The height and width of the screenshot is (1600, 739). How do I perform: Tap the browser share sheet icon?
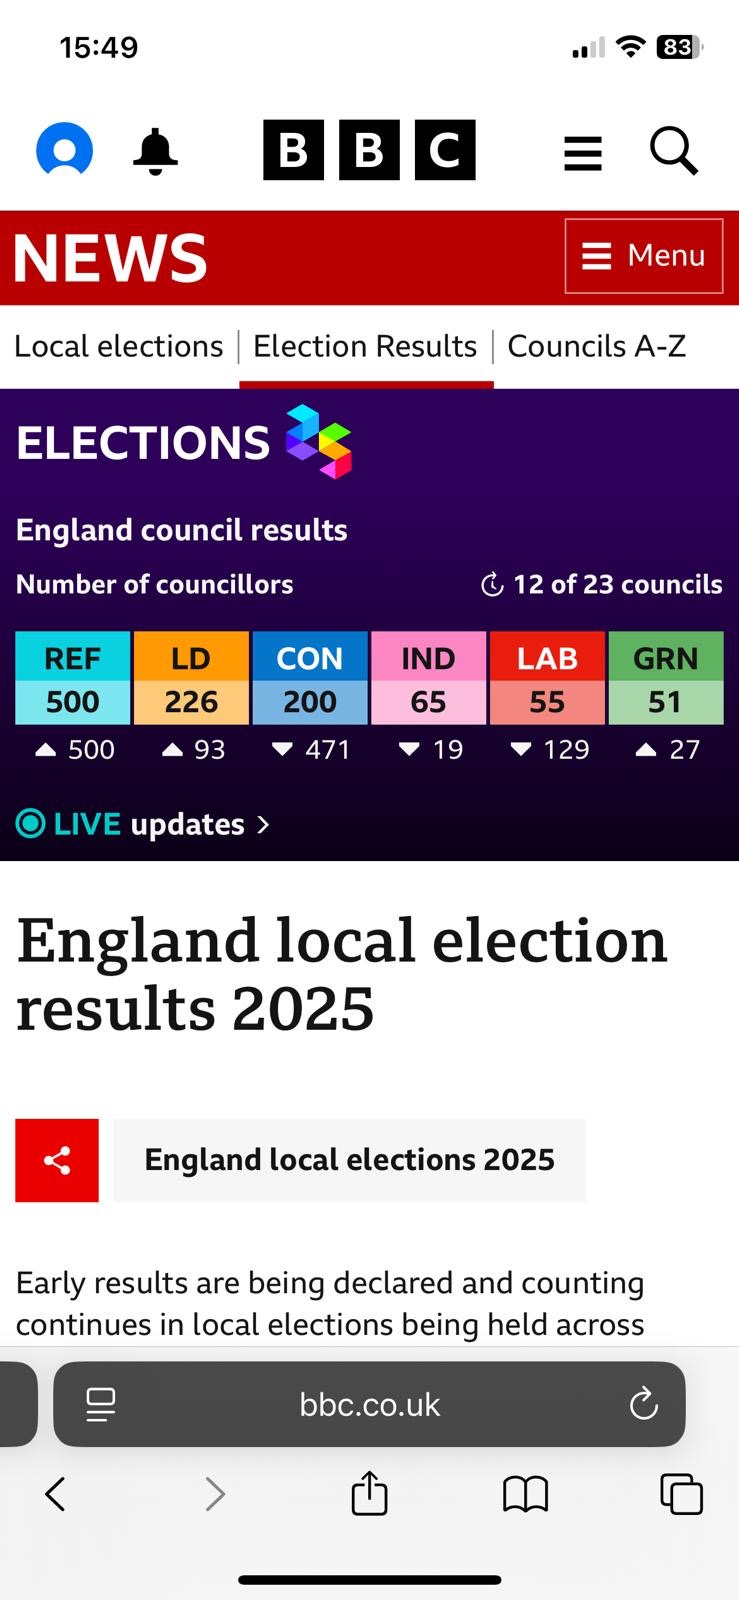point(369,1494)
